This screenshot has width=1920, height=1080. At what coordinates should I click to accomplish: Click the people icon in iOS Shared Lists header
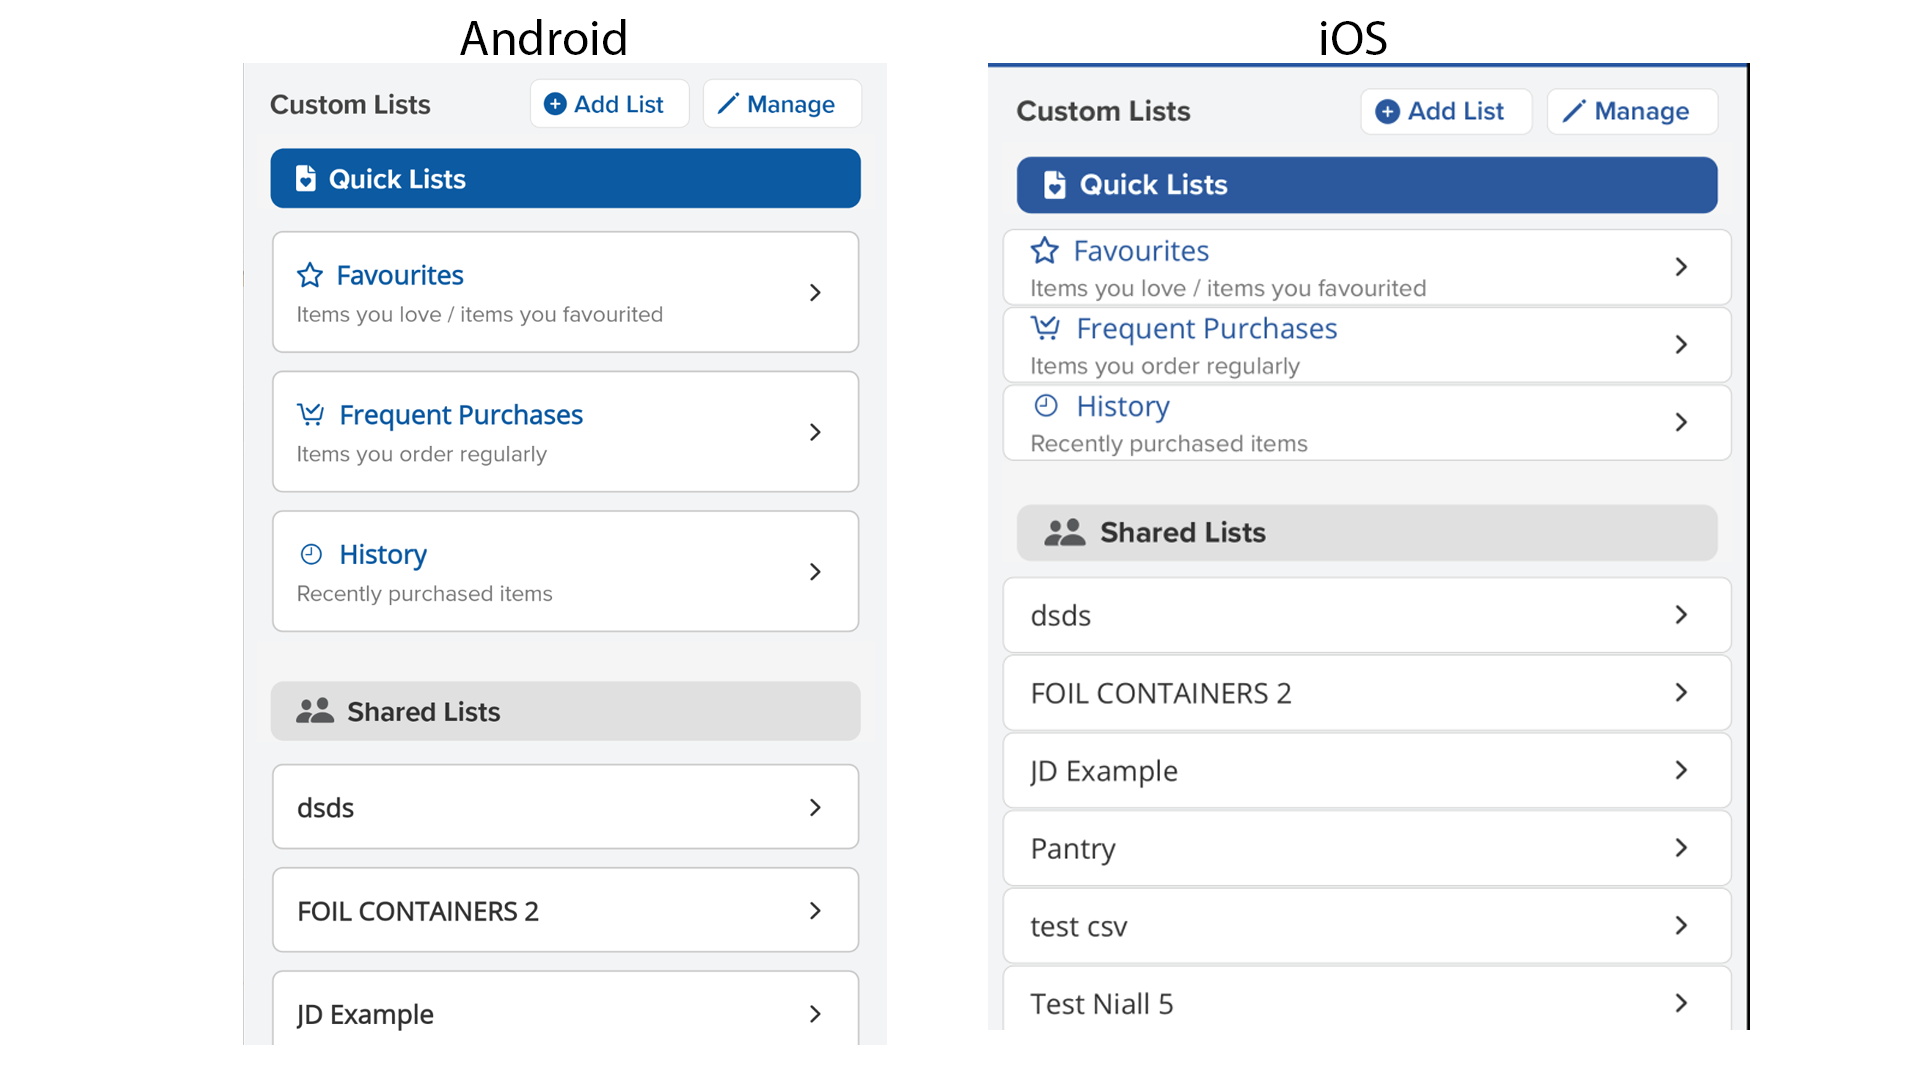1064,532
